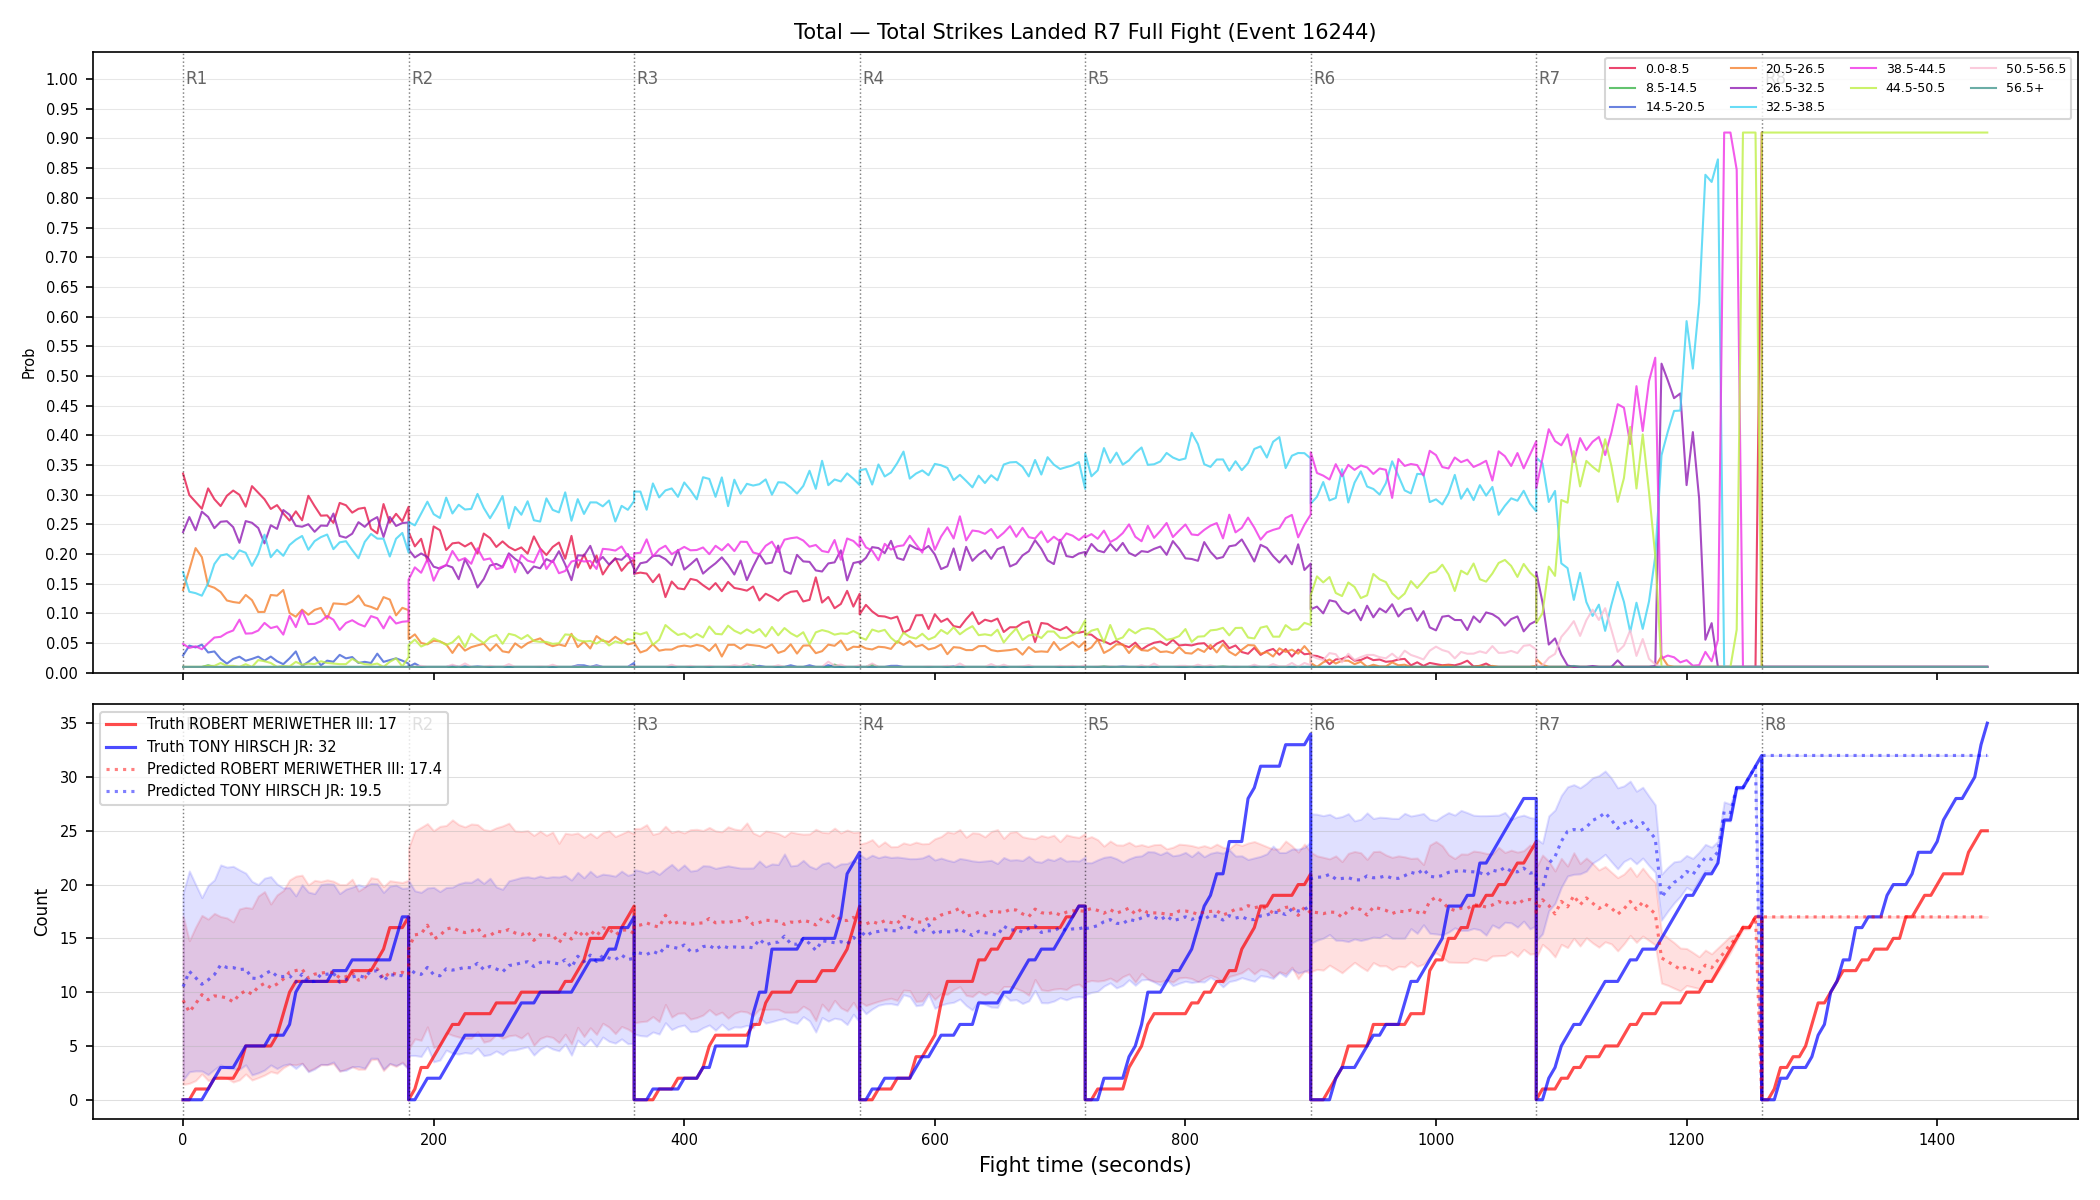Select the R7 marker in the Prob chart
The width and height of the screenshot is (2100, 1200).
coord(1549,78)
